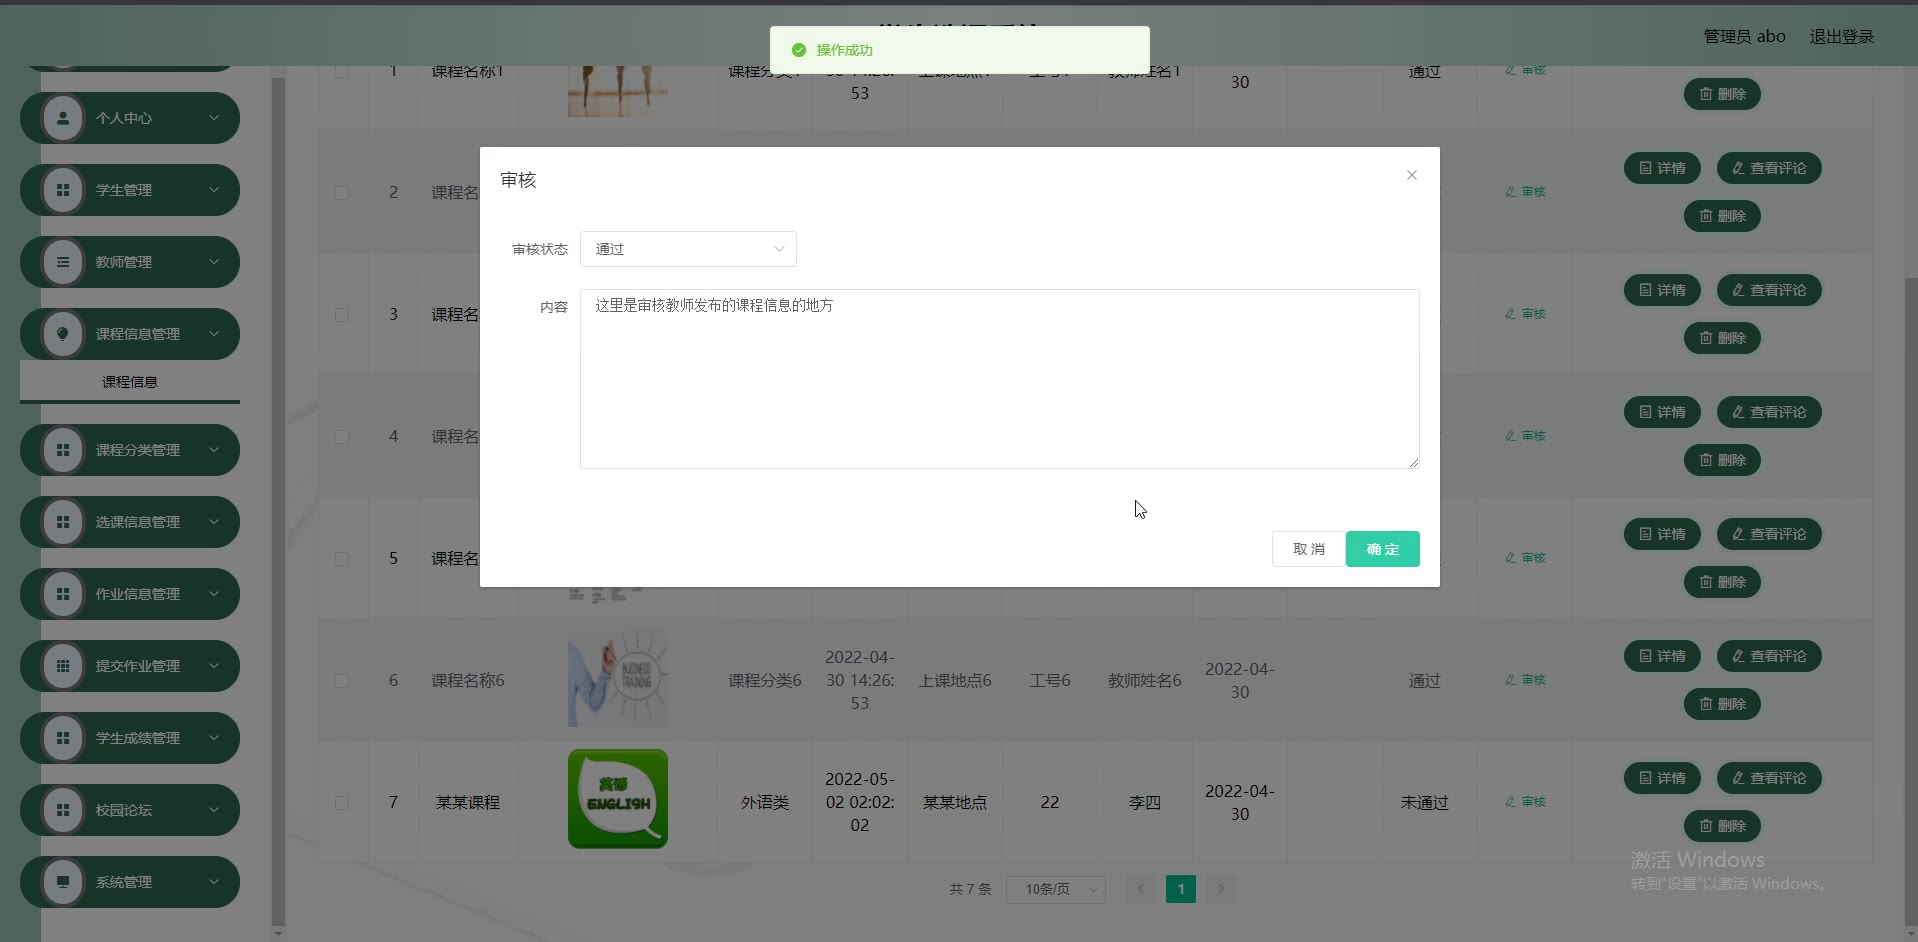Screen dimensions: 1918x942
Task: Click the 课程分类管理 grid icon
Action: [x=63, y=450]
